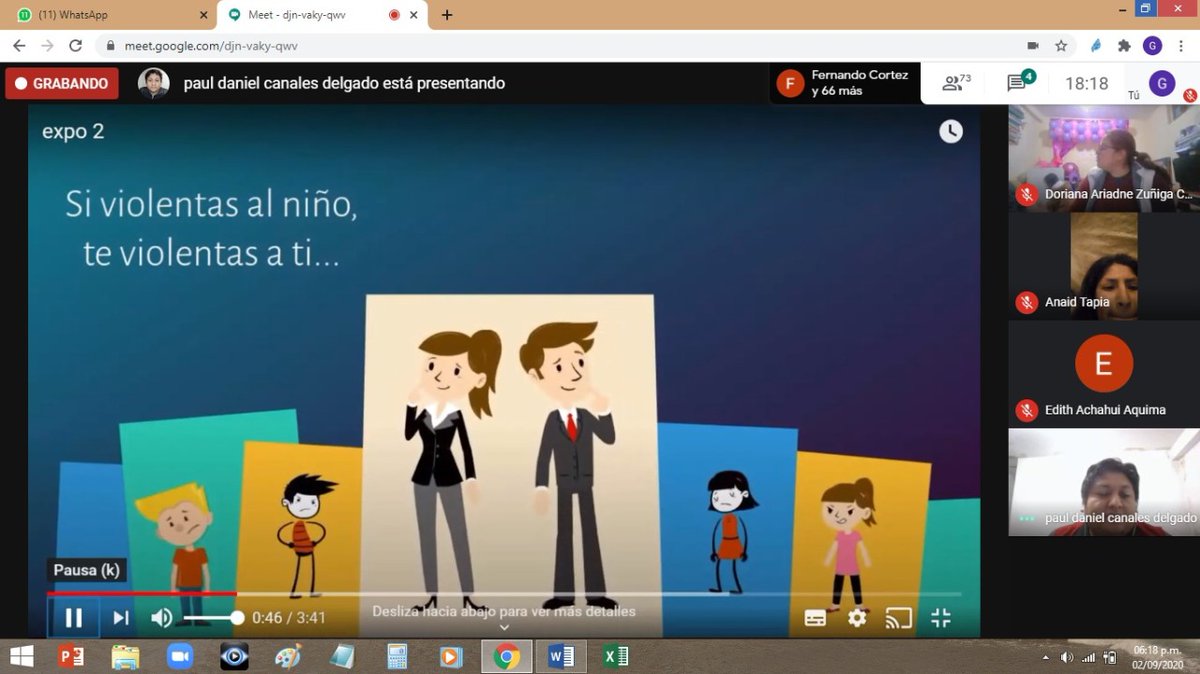Select Edith Achahui Aquima tile
1200x674 pixels.
pos(1103,374)
